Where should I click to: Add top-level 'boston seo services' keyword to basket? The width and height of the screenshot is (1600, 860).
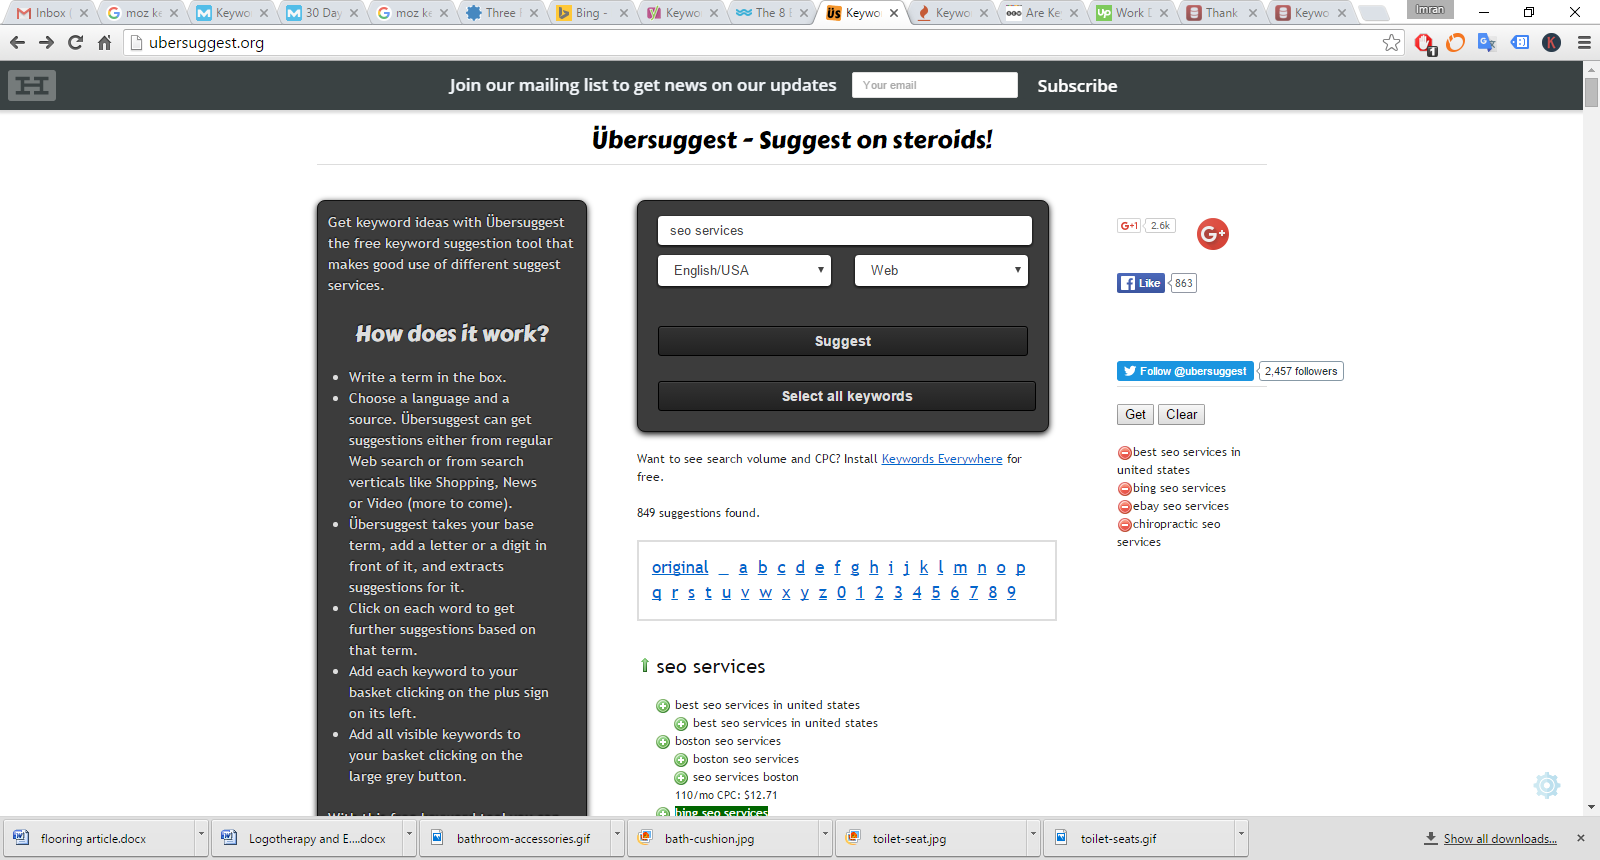point(663,742)
